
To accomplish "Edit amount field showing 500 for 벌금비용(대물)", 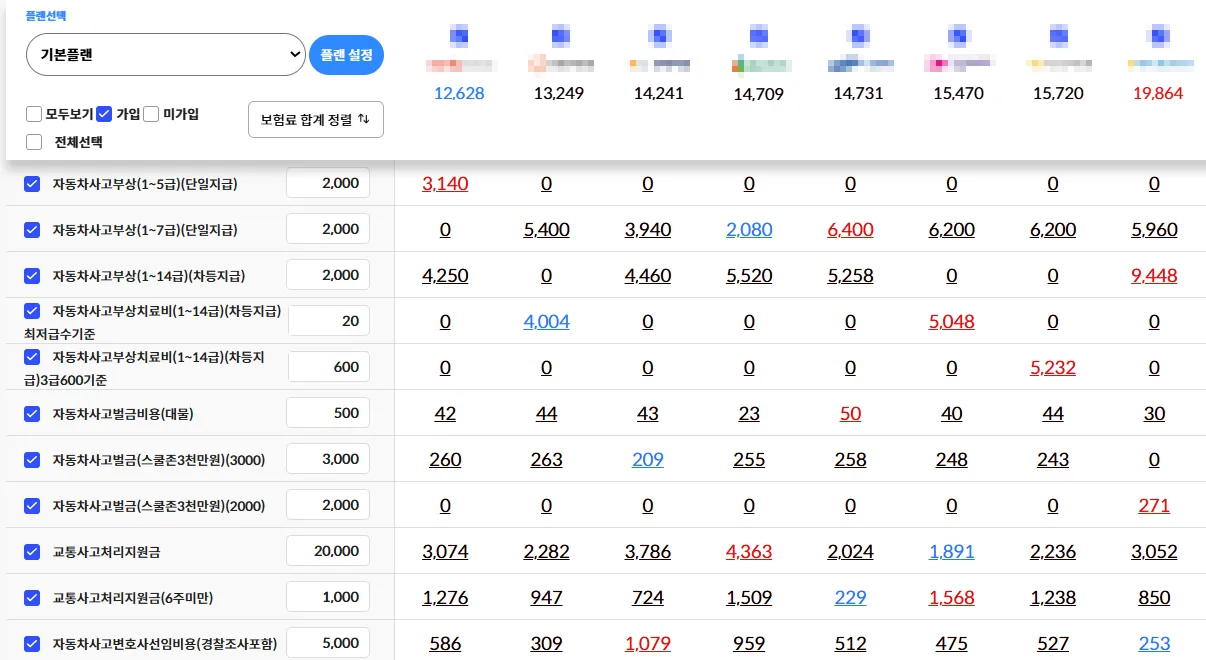I will tap(328, 413).
